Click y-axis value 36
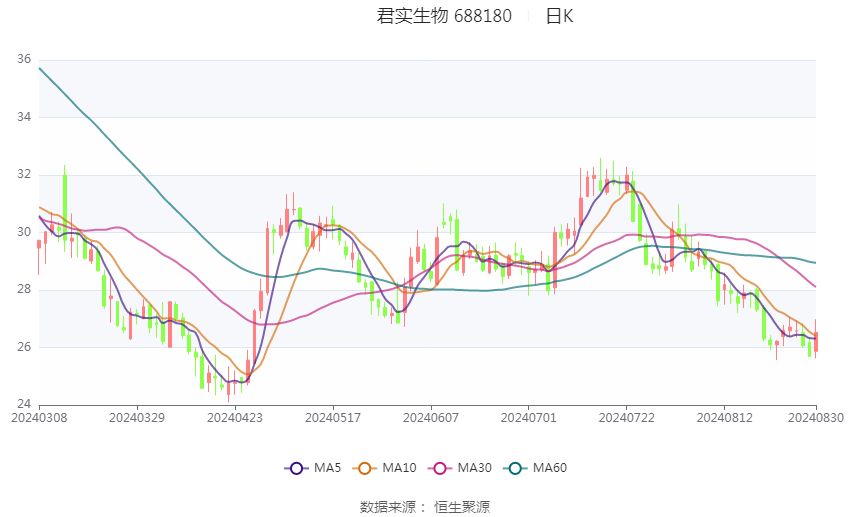 click(24, 59)
